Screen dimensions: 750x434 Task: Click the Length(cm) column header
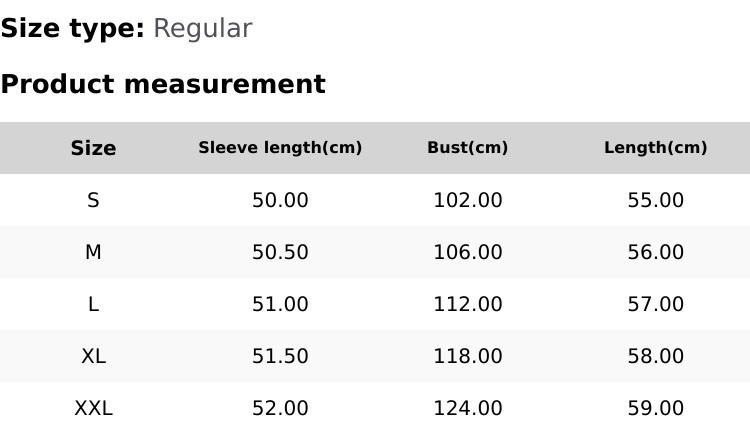655,148
